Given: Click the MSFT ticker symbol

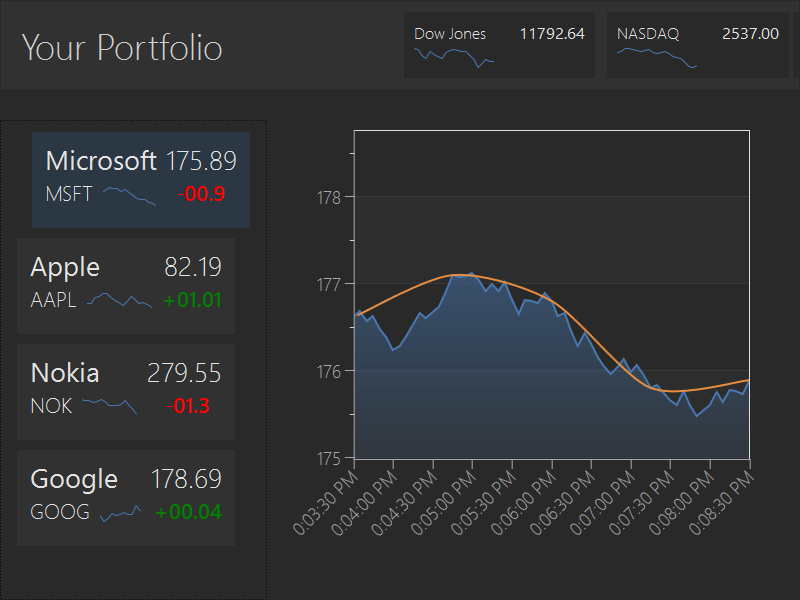Looking at the screenshot, I should (69, 194).
